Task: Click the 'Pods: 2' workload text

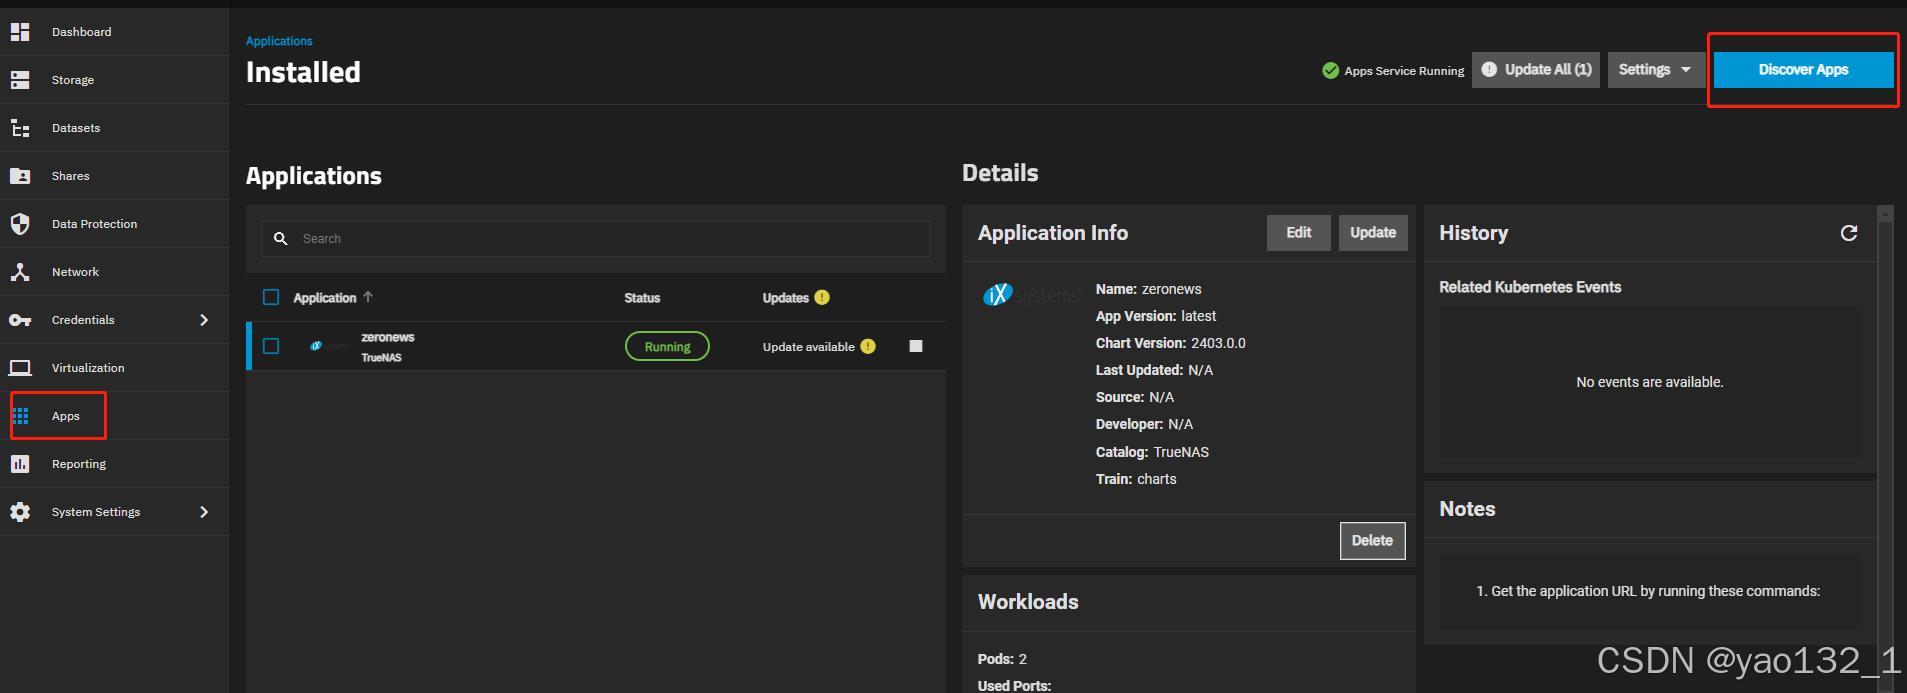Action: [1002, 659]
